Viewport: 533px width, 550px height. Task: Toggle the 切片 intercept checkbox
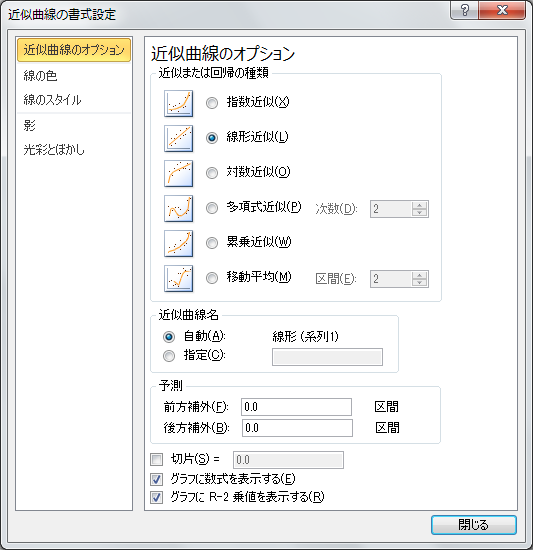click(x=156, y=459)
